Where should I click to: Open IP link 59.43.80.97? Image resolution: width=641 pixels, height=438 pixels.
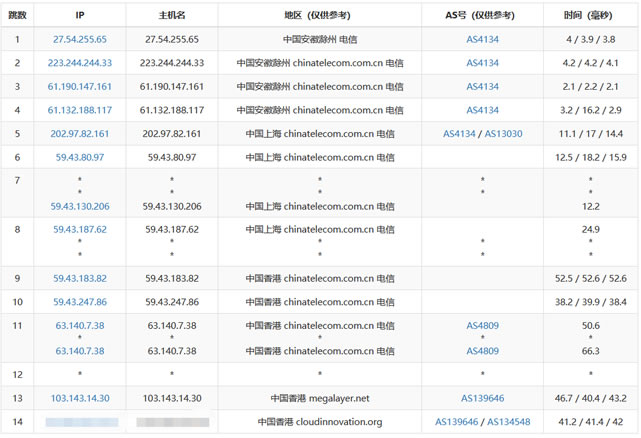[80, 157]
